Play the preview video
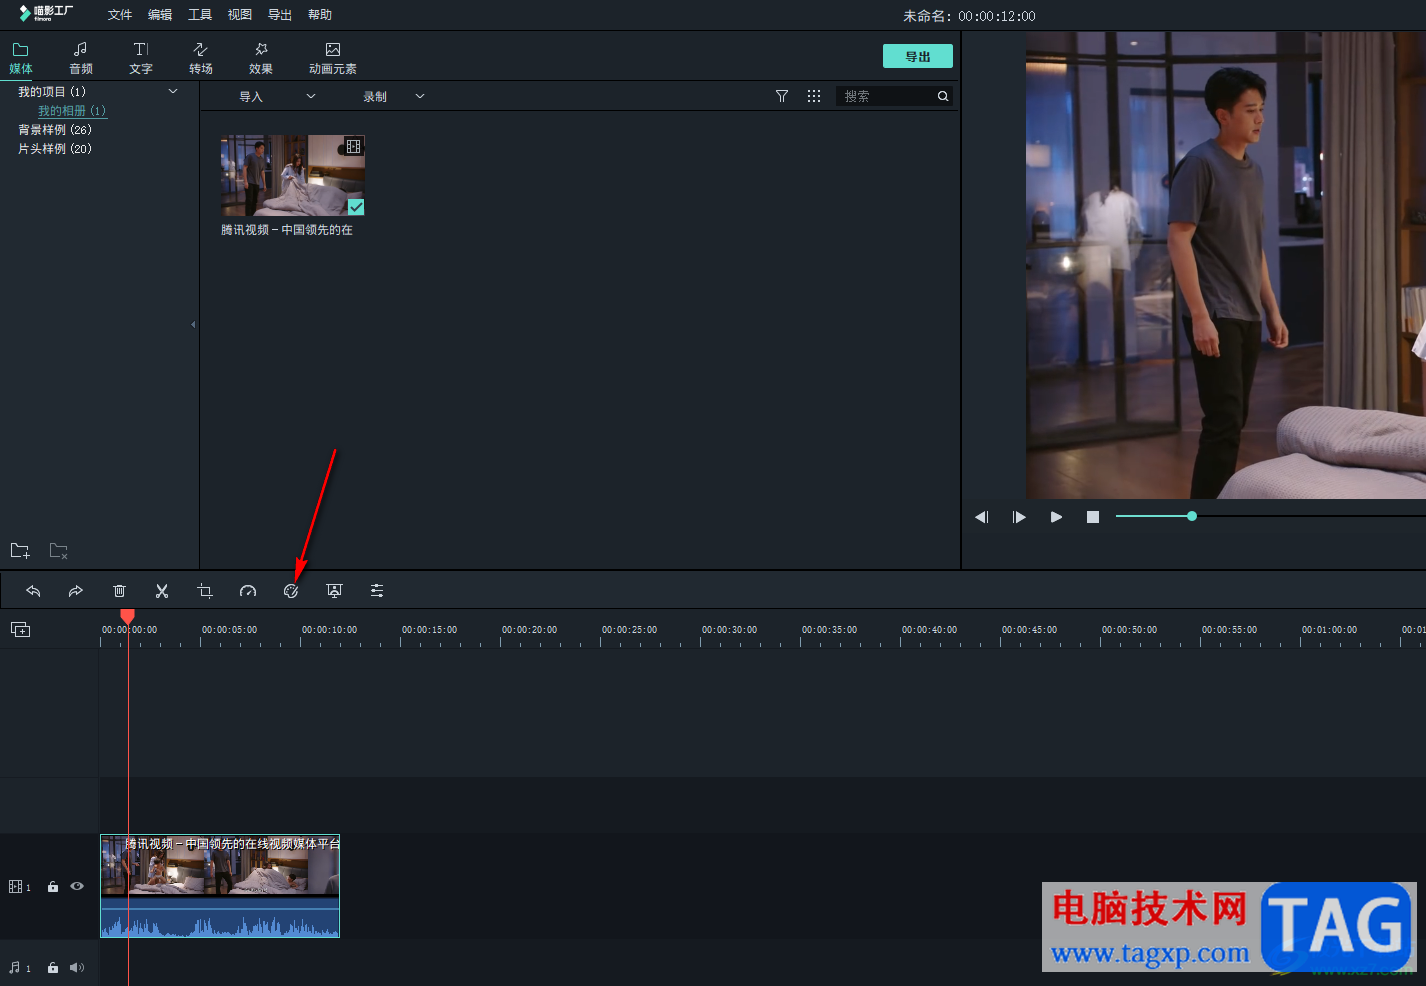 pyautogui.click(x=1056, y=517)
